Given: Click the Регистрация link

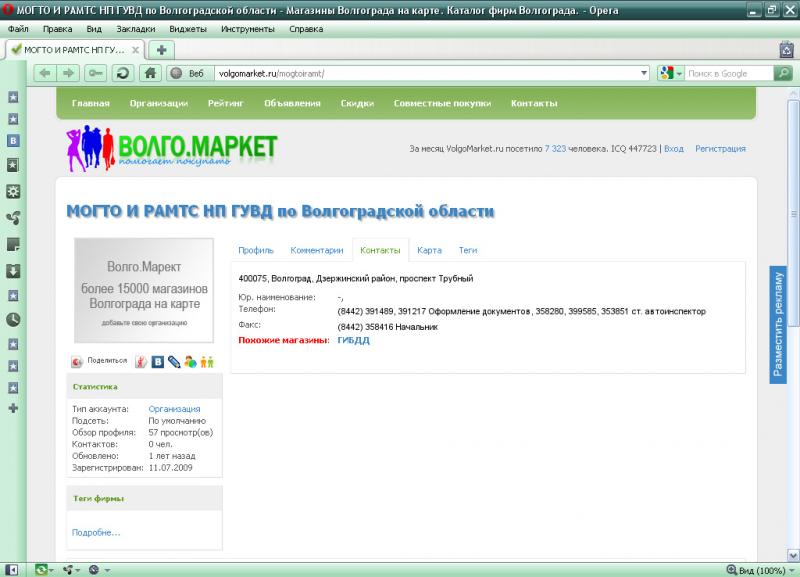Looking at the screenshot, I should tap(720, 148).
